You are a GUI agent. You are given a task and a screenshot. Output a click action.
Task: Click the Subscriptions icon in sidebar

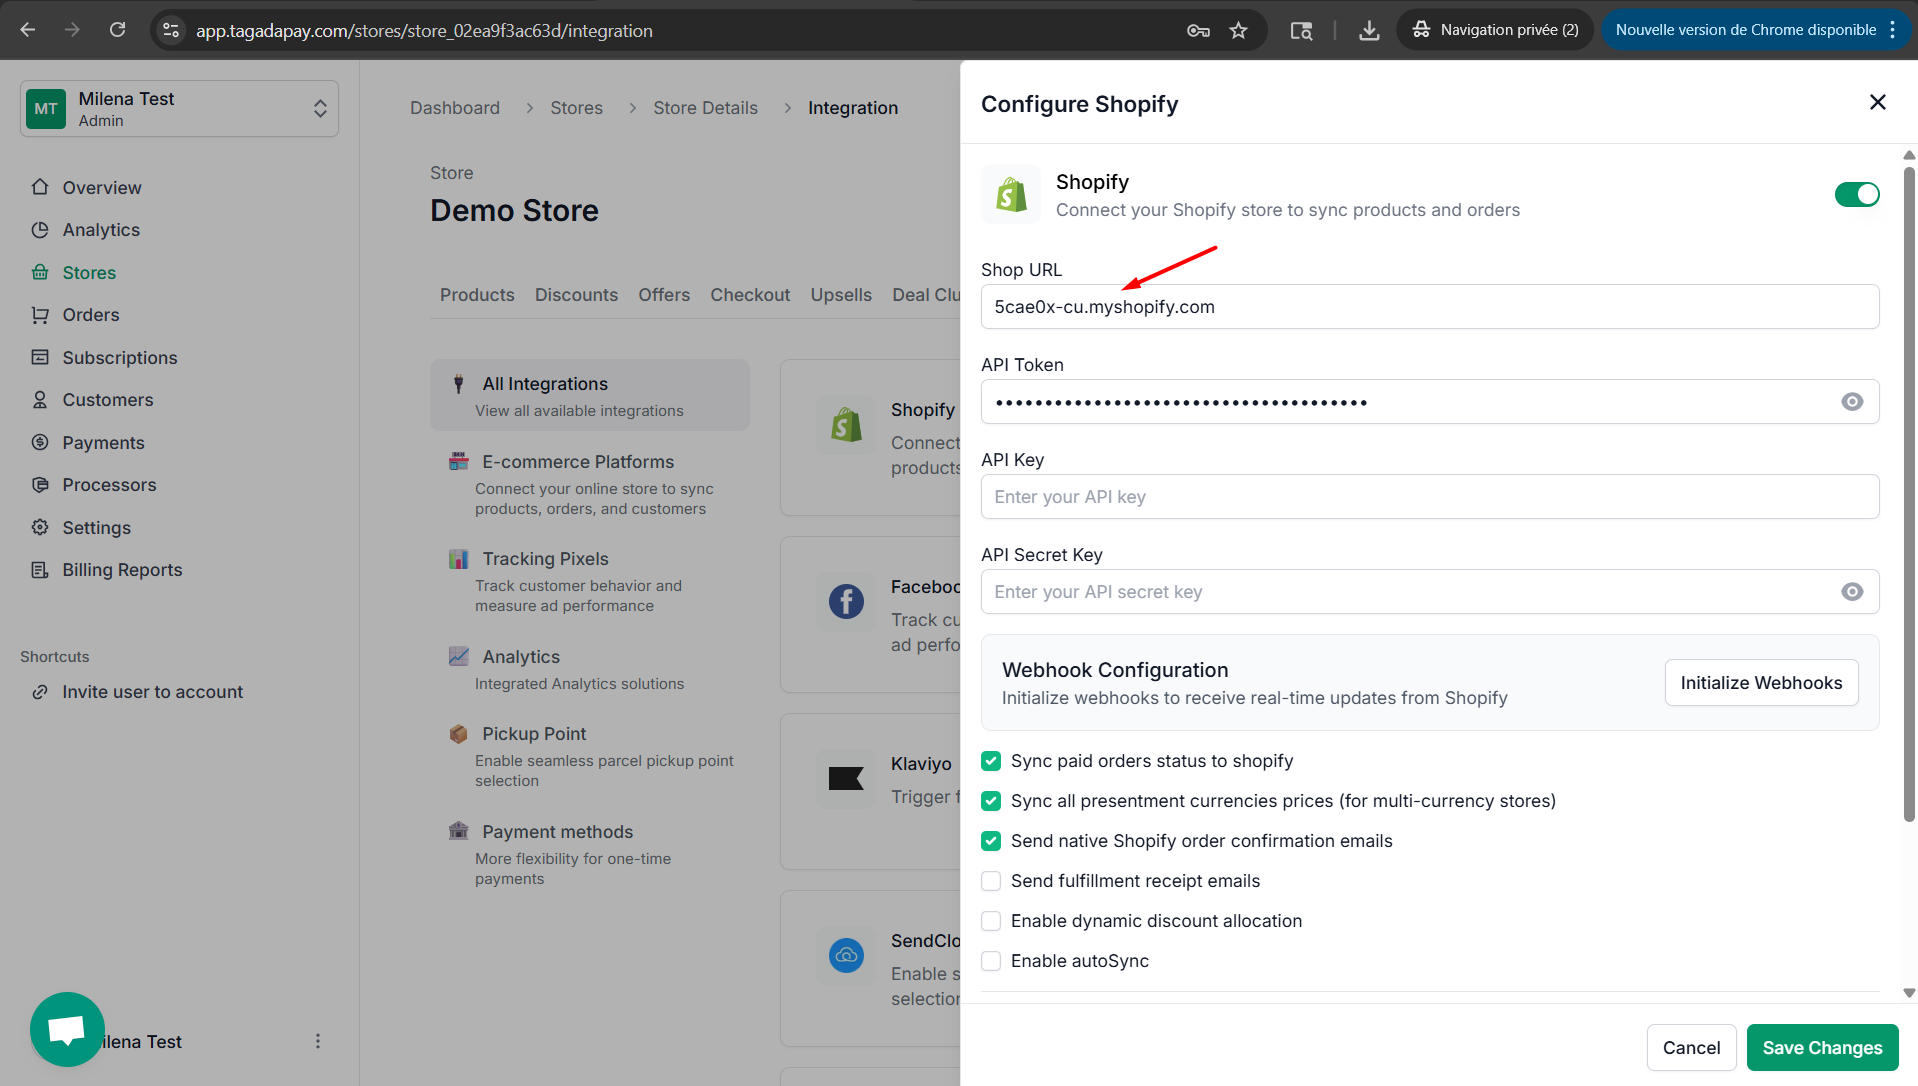[40, 357]
